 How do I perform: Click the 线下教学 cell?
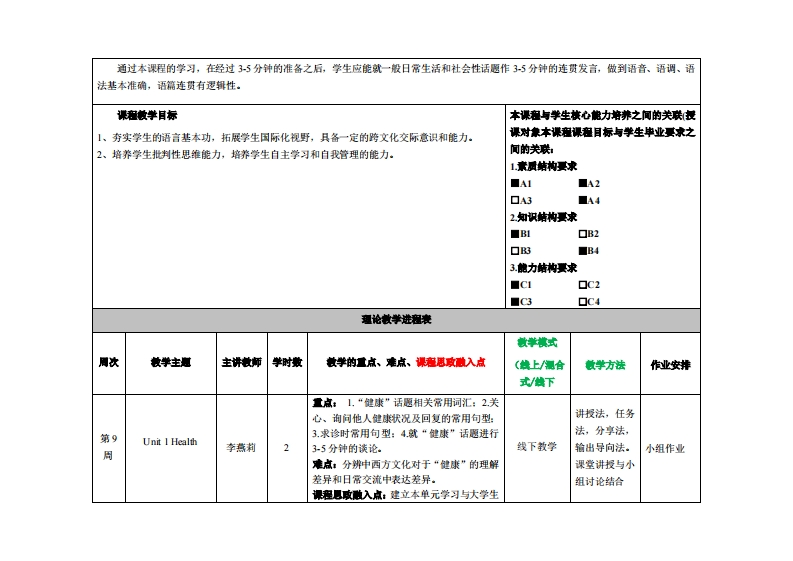click(x=537, y=447)
